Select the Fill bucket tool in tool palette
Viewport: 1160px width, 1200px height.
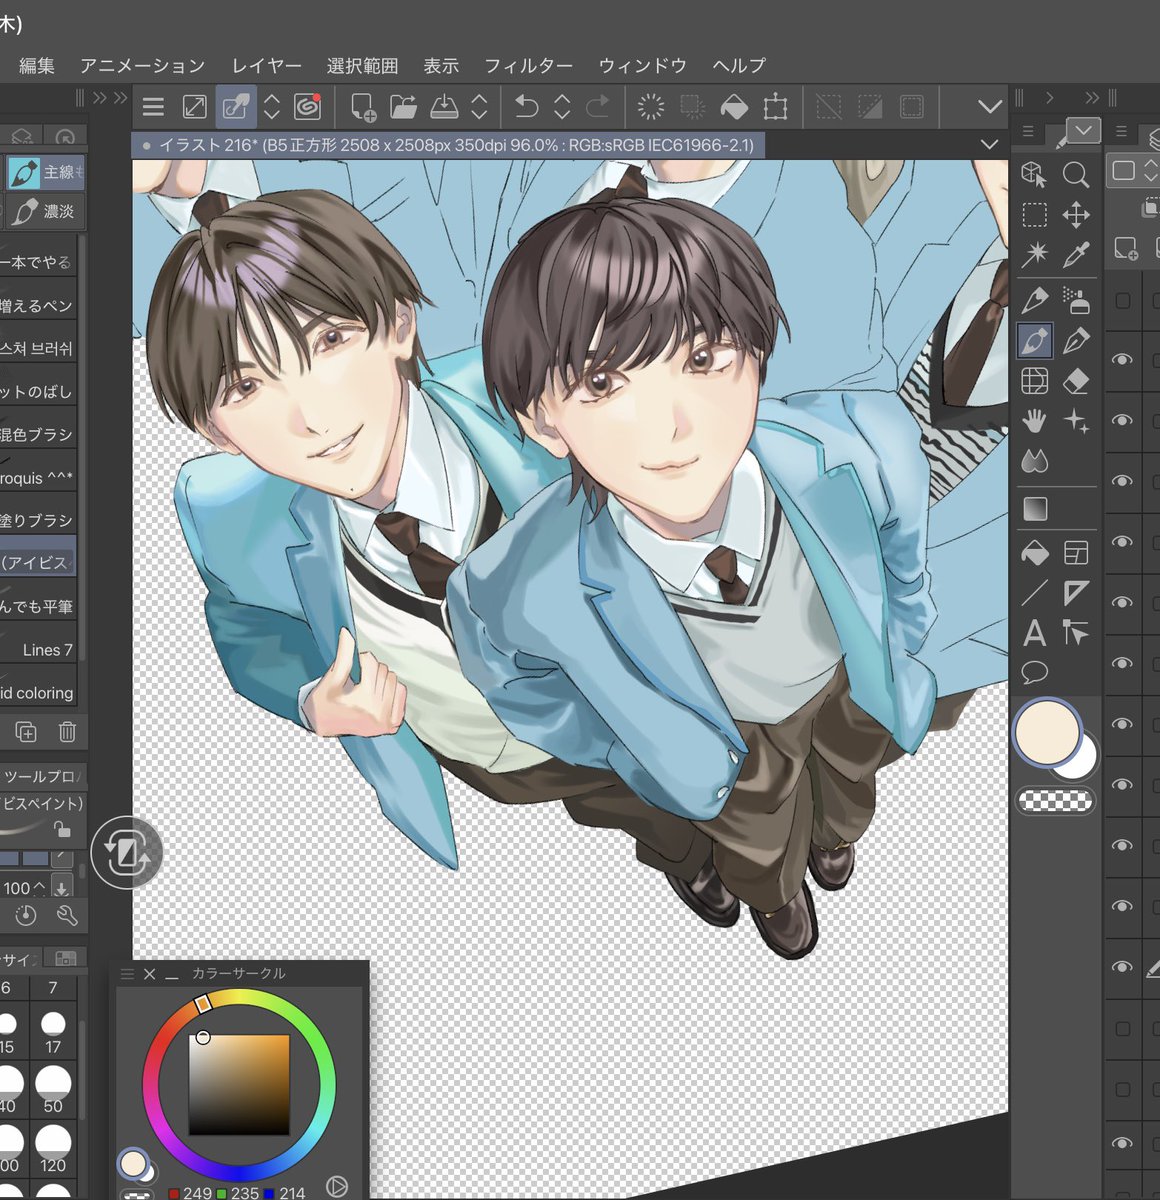click(x=1034, y=552)
